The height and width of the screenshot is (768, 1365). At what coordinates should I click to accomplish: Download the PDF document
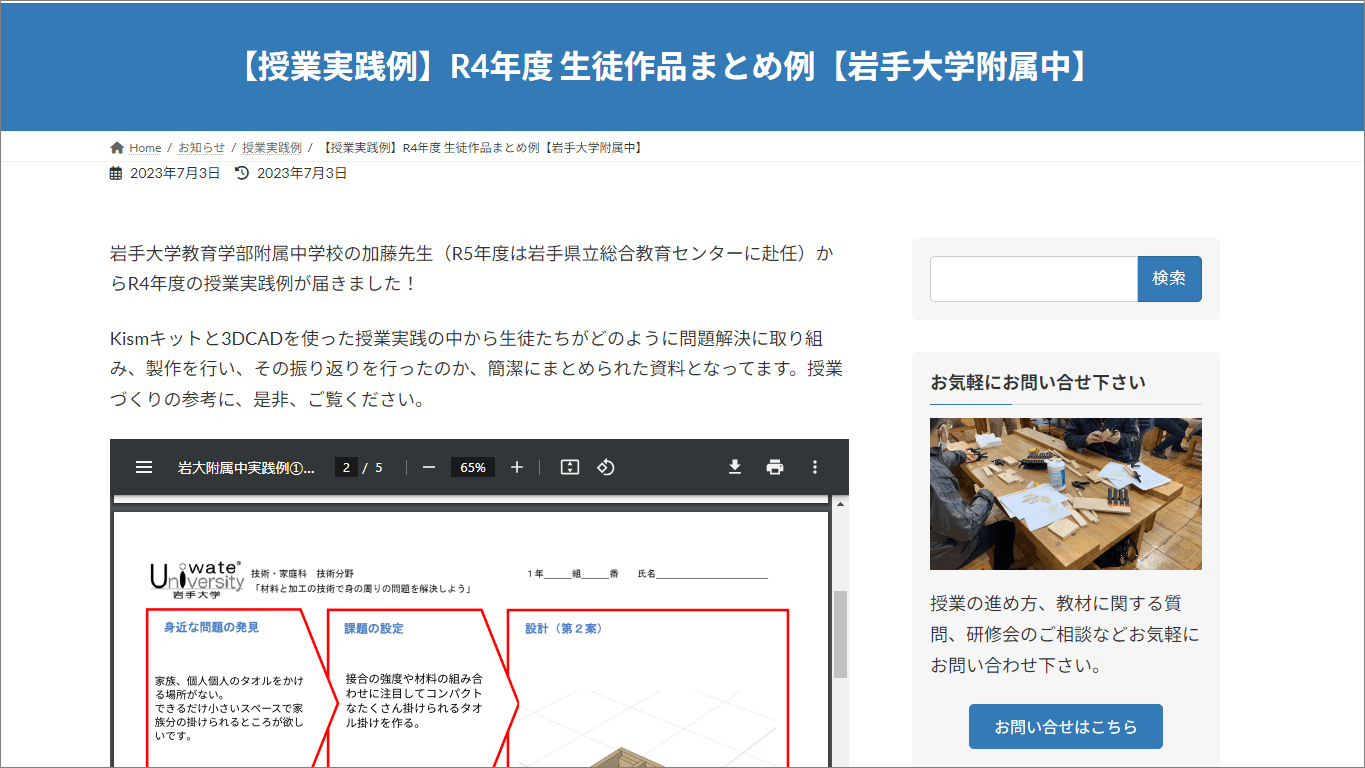point(734,466)
